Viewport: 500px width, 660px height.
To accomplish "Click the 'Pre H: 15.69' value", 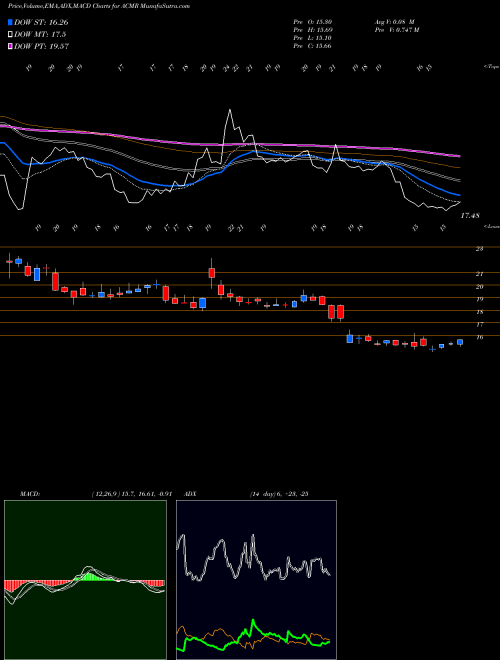I will click(x=313, y=30).
